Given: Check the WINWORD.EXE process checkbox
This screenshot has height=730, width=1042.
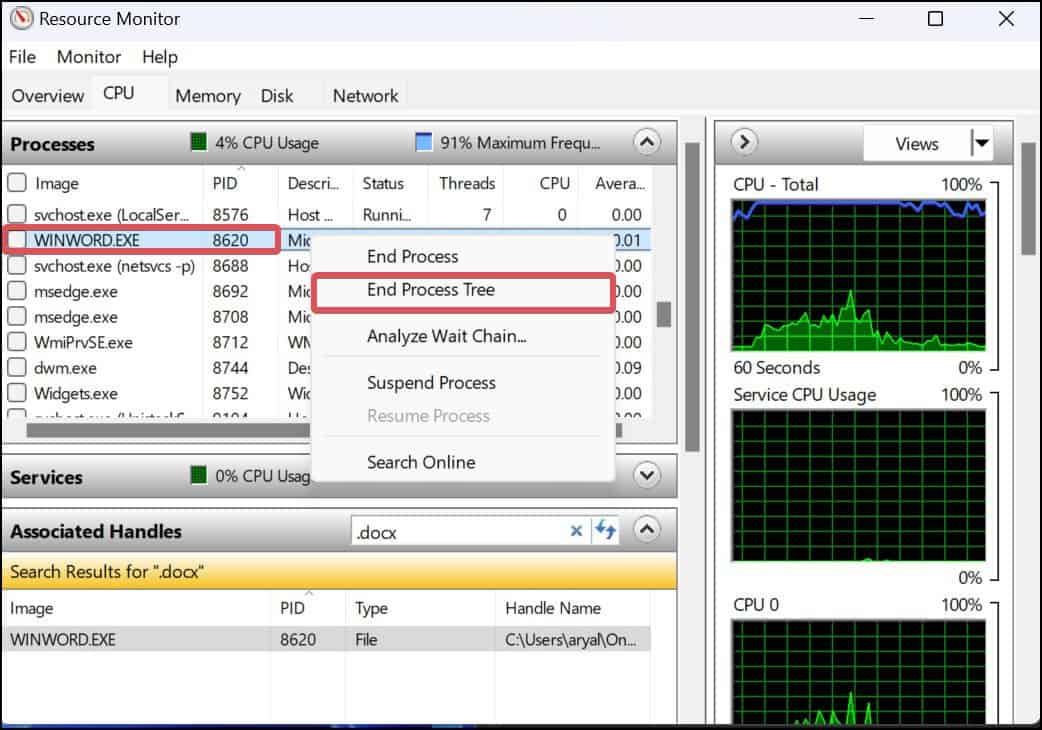Looking at the screenshot, I should click(x=17, y=240).
